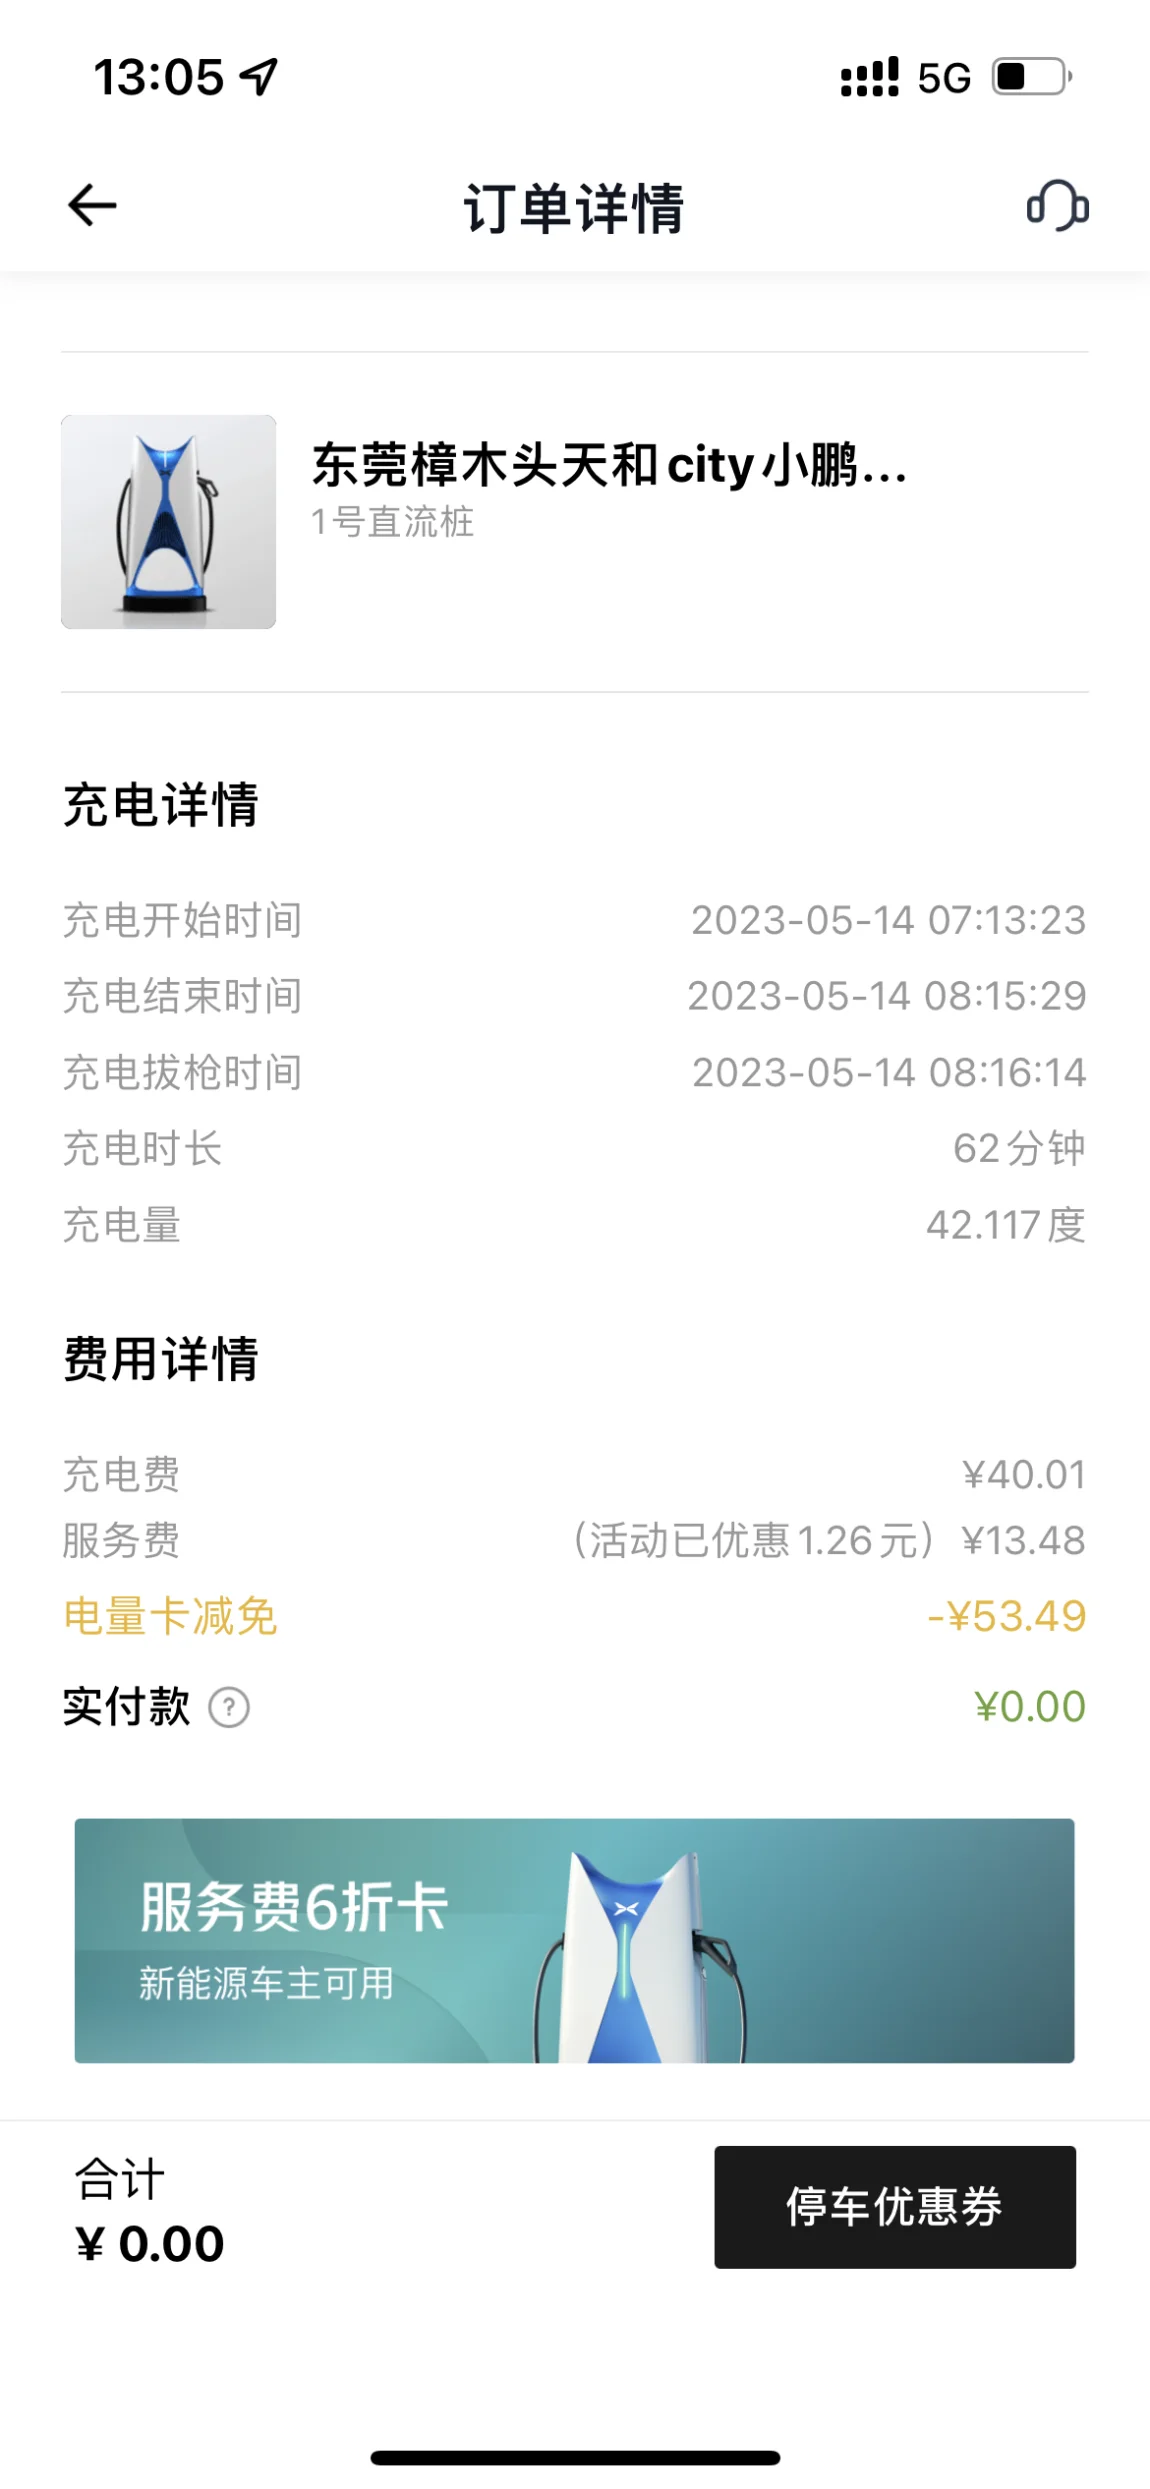Tap the 停车优惠券 button

tap(895, 2207)
